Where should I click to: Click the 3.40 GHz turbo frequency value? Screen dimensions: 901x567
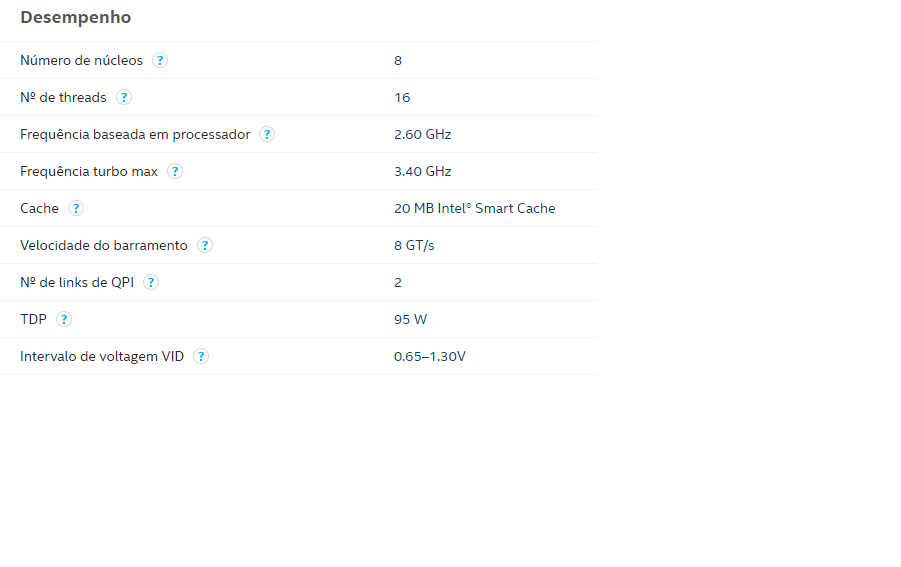[x=422, y=171]
